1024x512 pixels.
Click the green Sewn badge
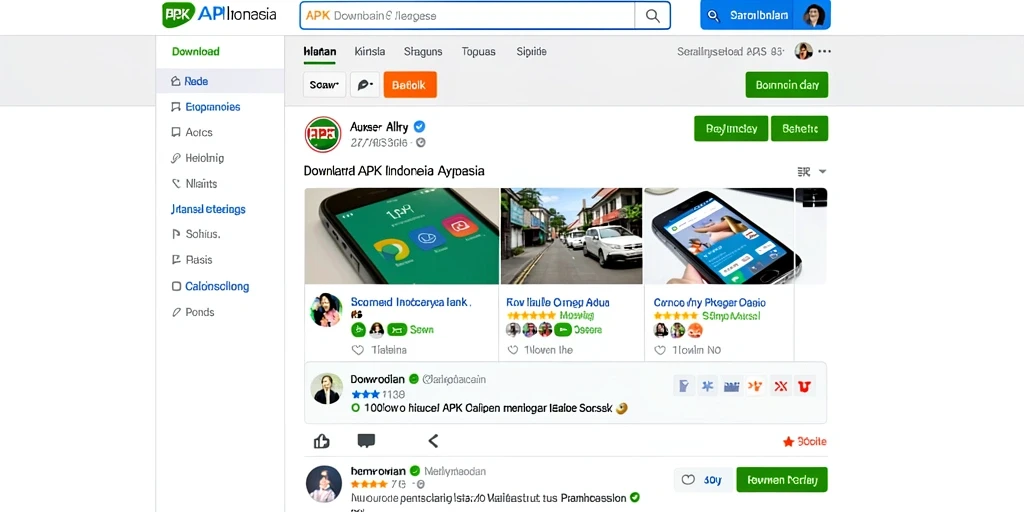(x=410, y=330)
